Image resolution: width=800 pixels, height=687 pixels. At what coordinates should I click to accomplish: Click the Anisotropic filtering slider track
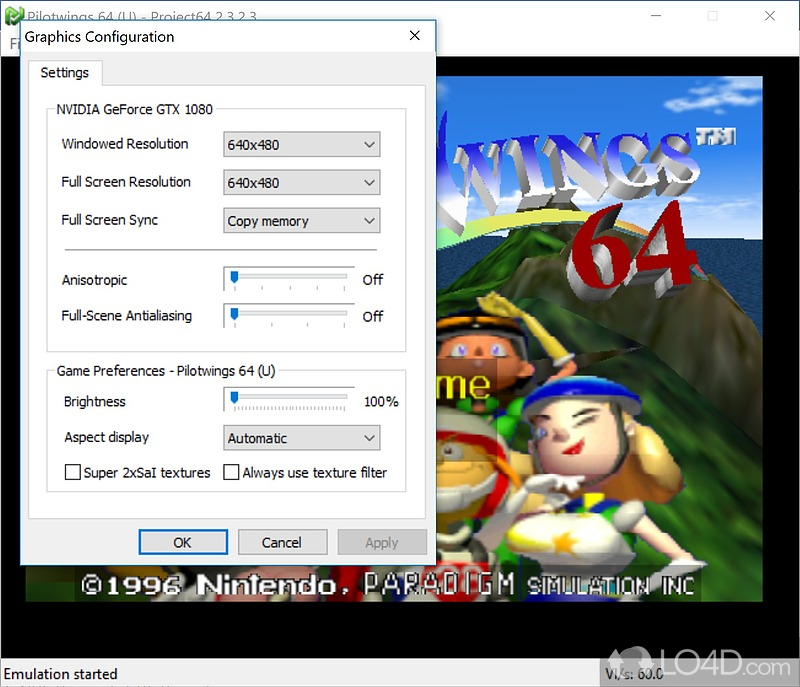[290, 277]
